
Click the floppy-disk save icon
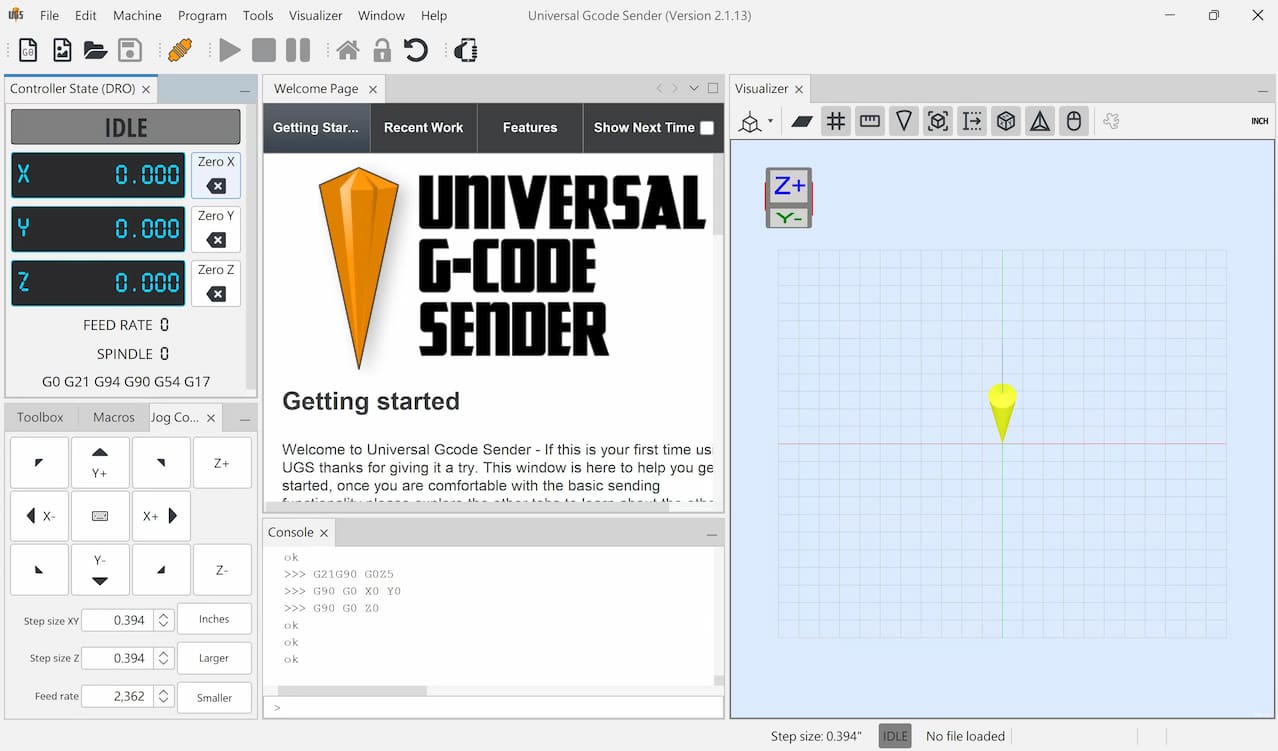point(129,50)
